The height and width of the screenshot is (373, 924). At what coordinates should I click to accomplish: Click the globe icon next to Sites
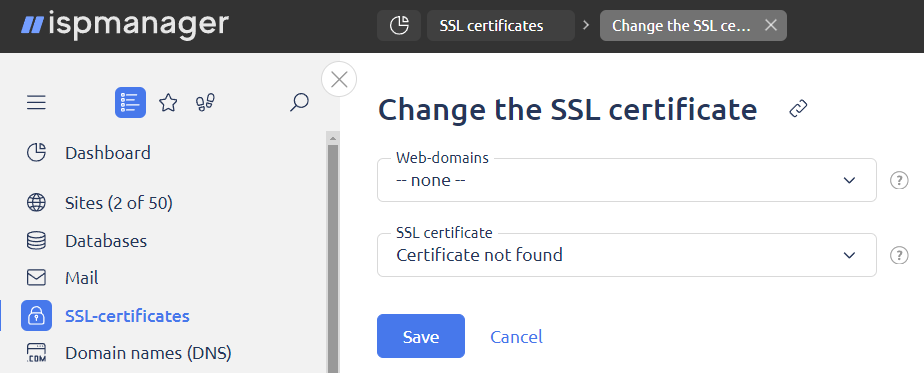click(37, 203)
